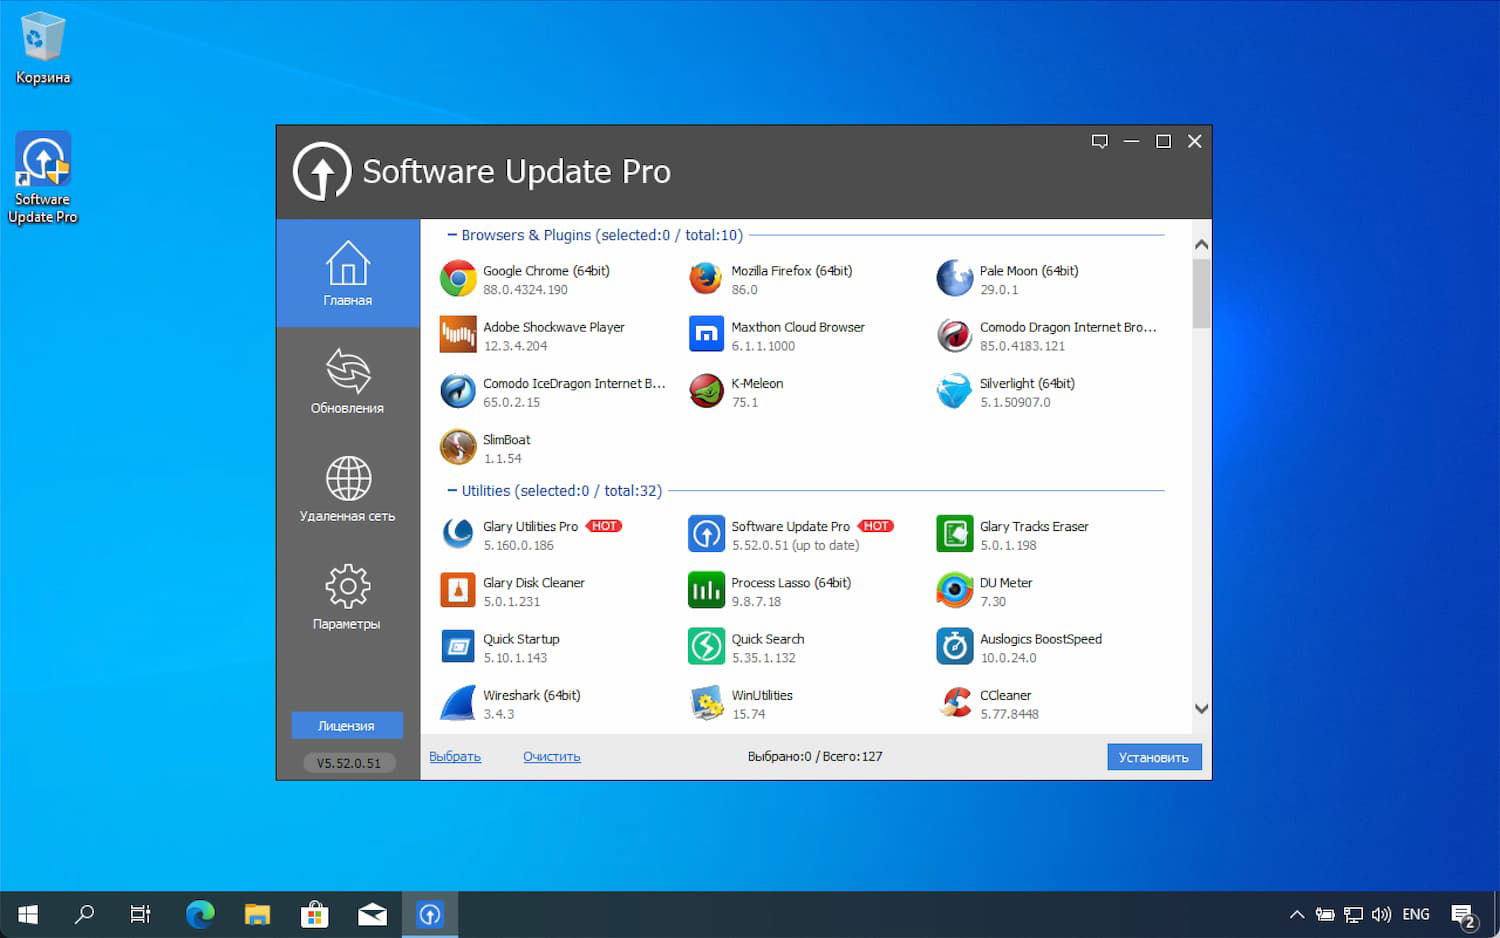Click the Удаленная сеть globe icon

click(347, 479)
